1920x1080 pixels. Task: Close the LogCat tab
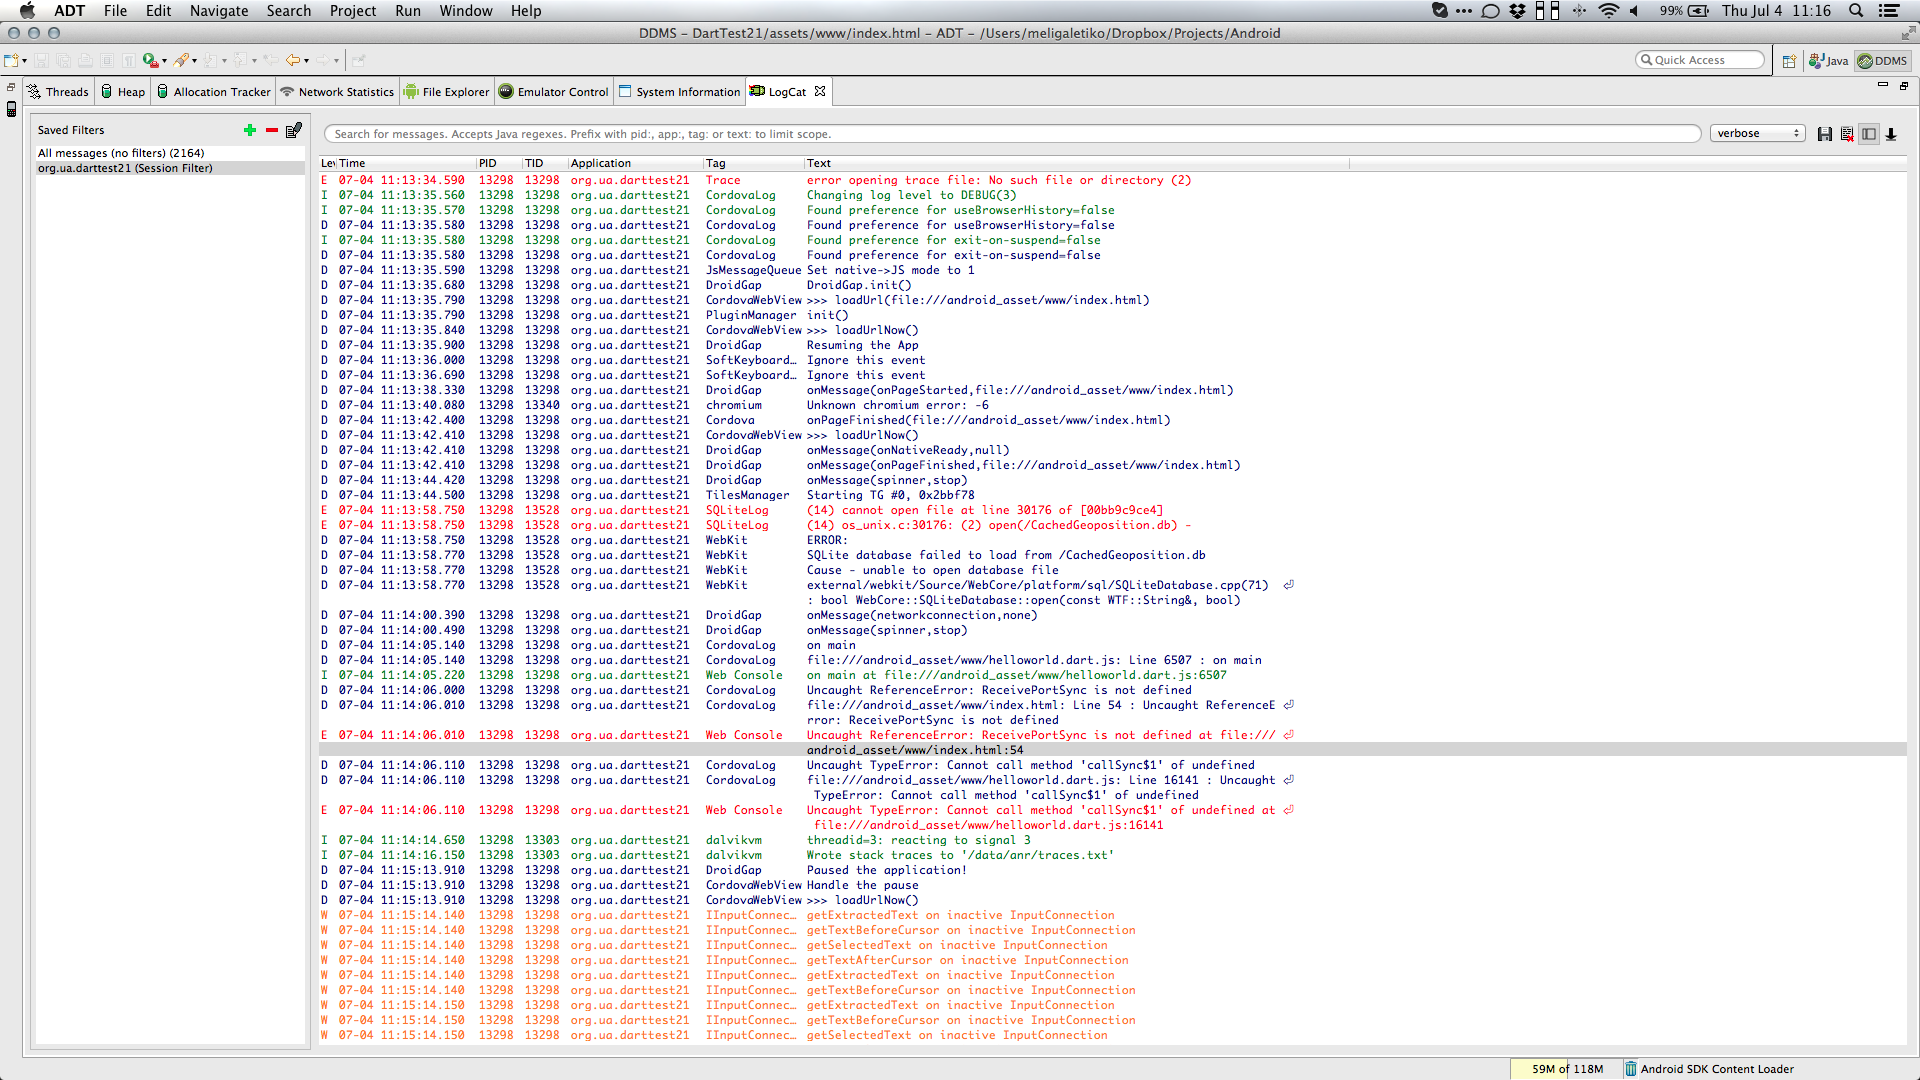click(820, 91)
